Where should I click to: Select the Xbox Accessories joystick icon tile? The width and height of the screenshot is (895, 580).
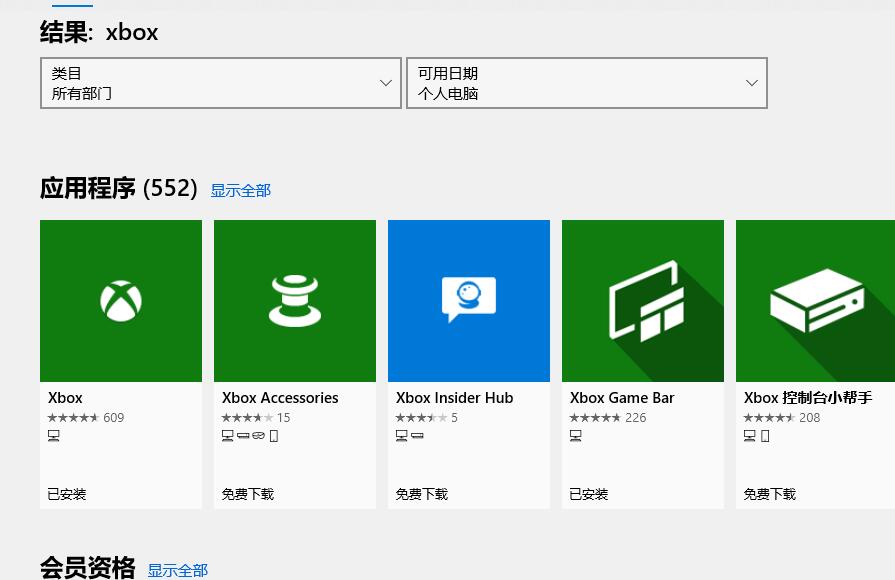(x=294, y=300)
